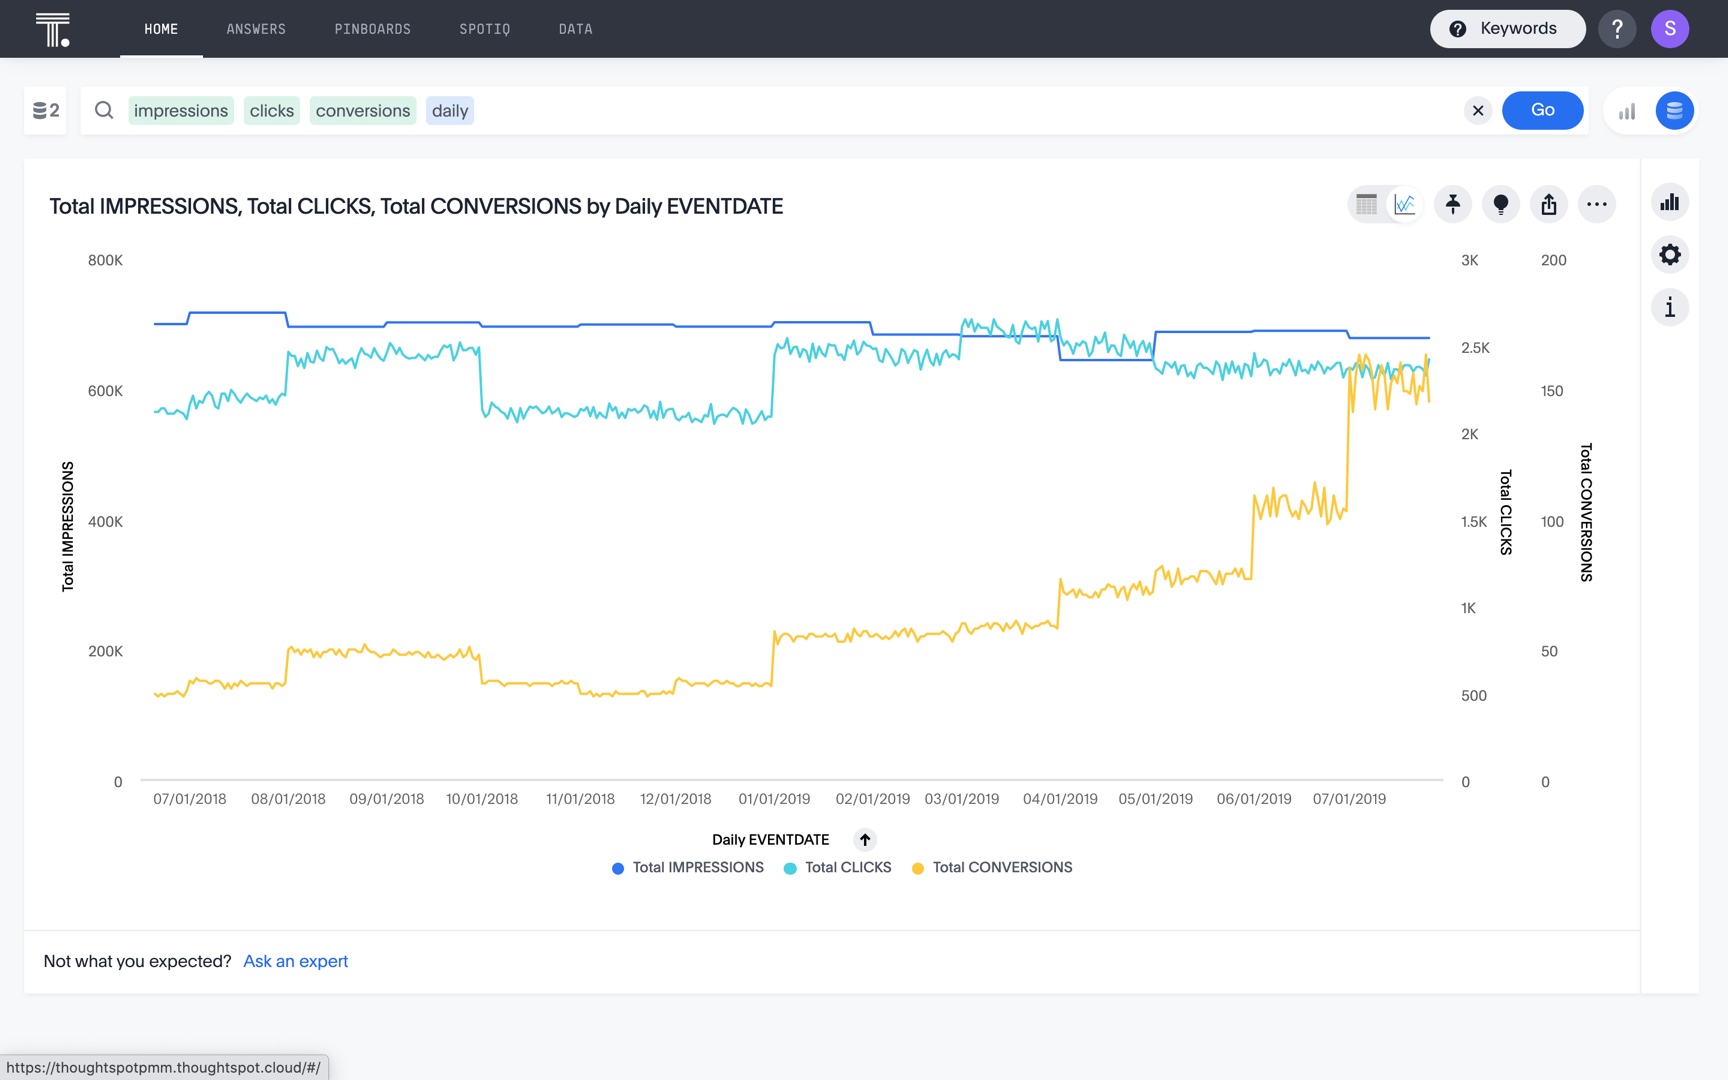Click the Total CONVERSIONS axis label

point(1586,512)
